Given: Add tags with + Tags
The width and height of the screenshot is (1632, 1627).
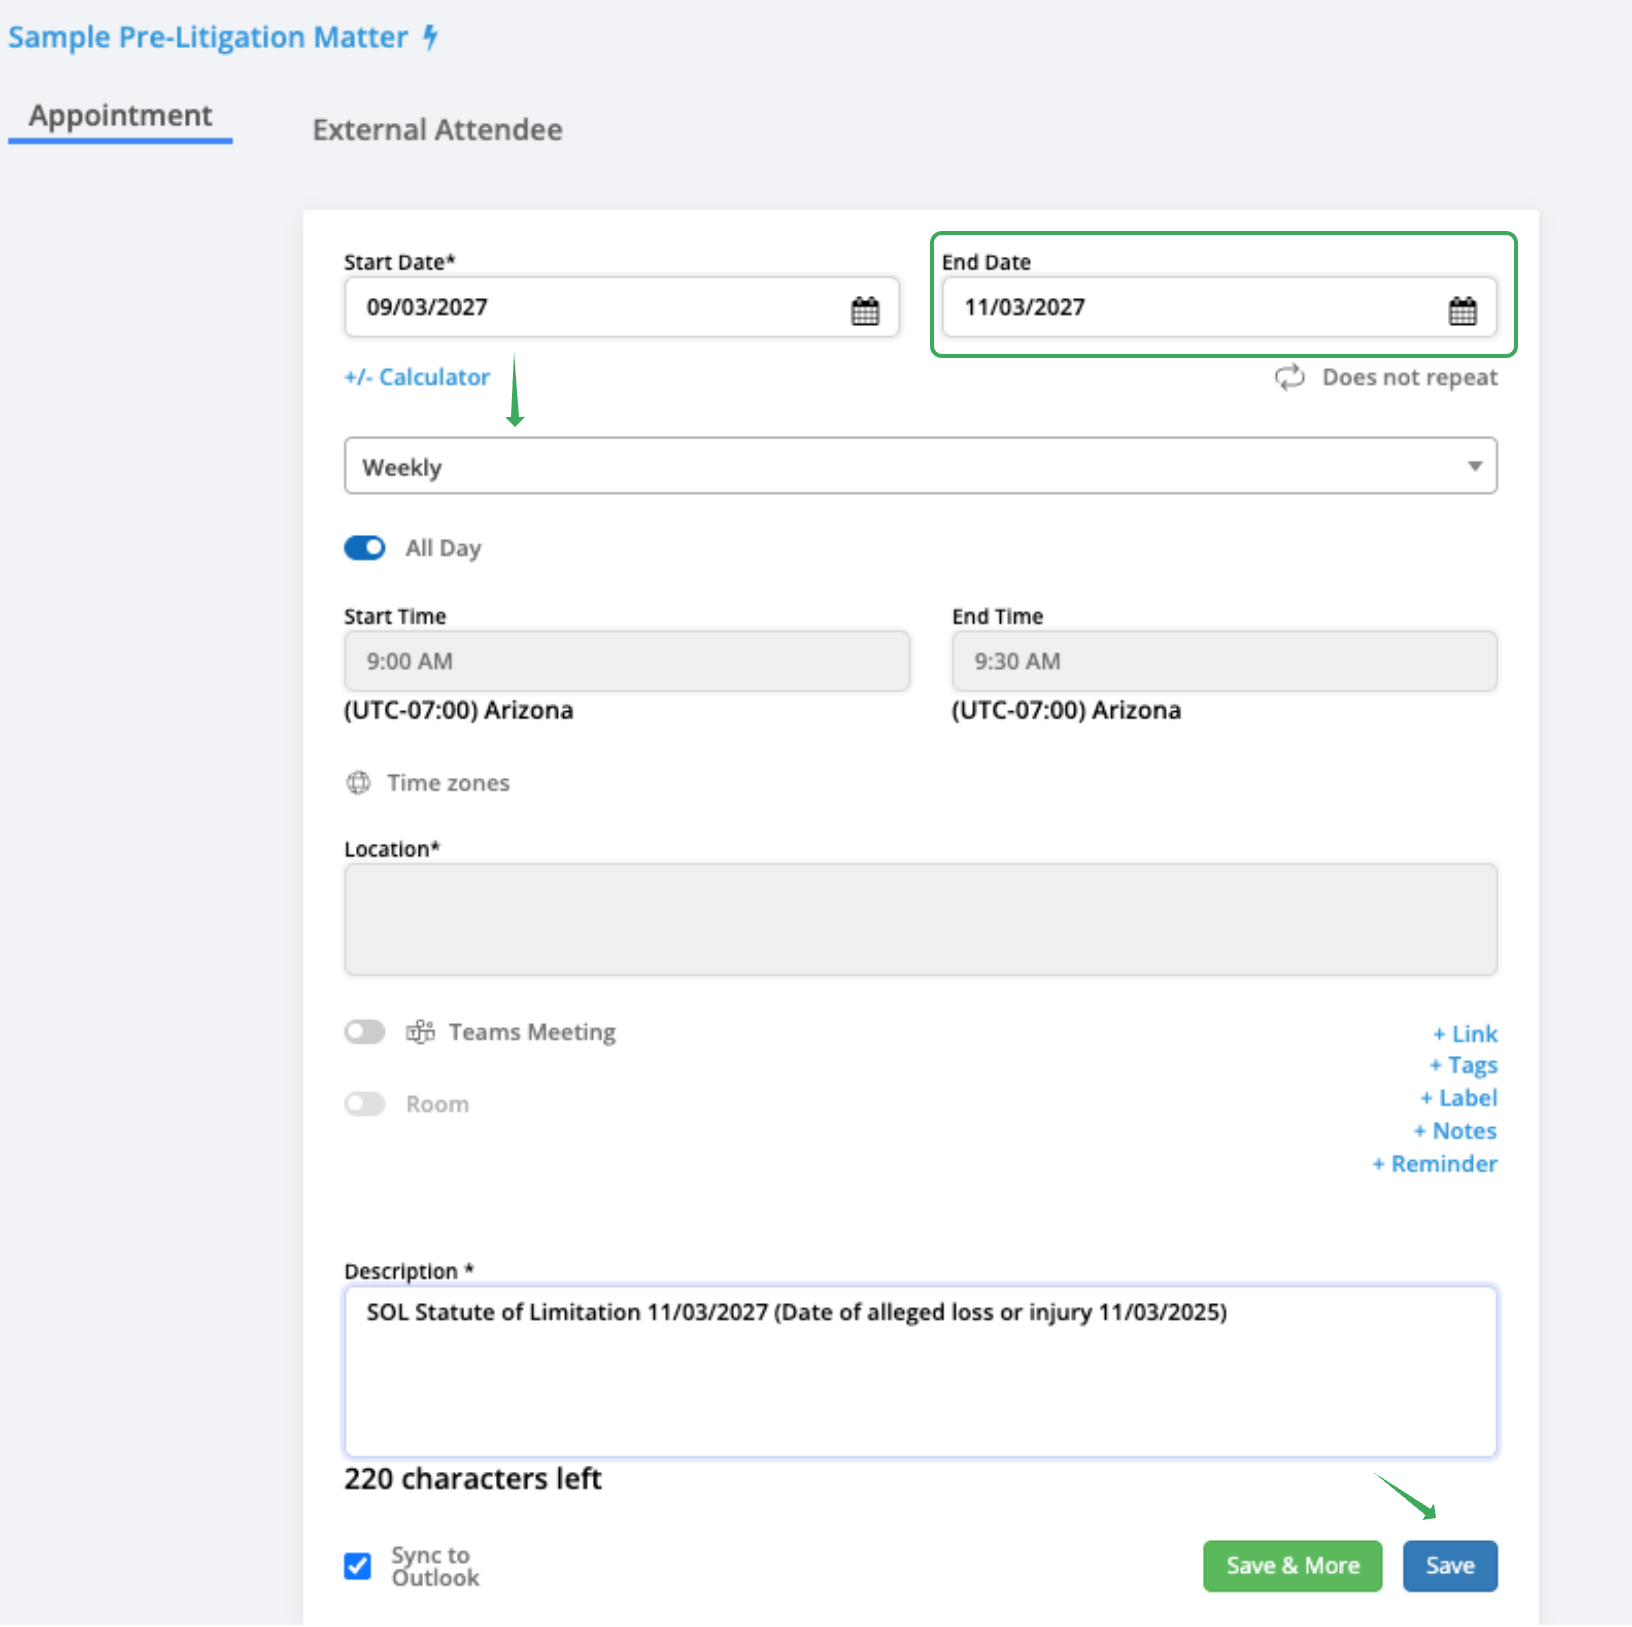Looking at the screenshot, I should pos(1463,1066).
